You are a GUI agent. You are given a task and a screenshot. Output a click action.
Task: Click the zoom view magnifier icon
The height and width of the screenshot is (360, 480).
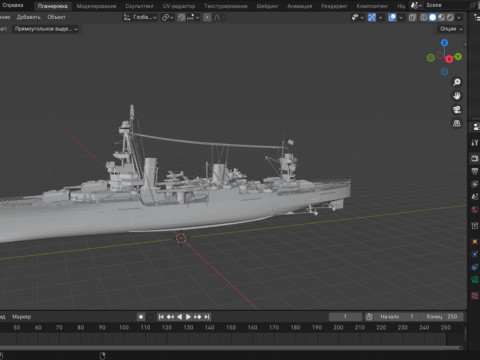(x=457, y=82)
